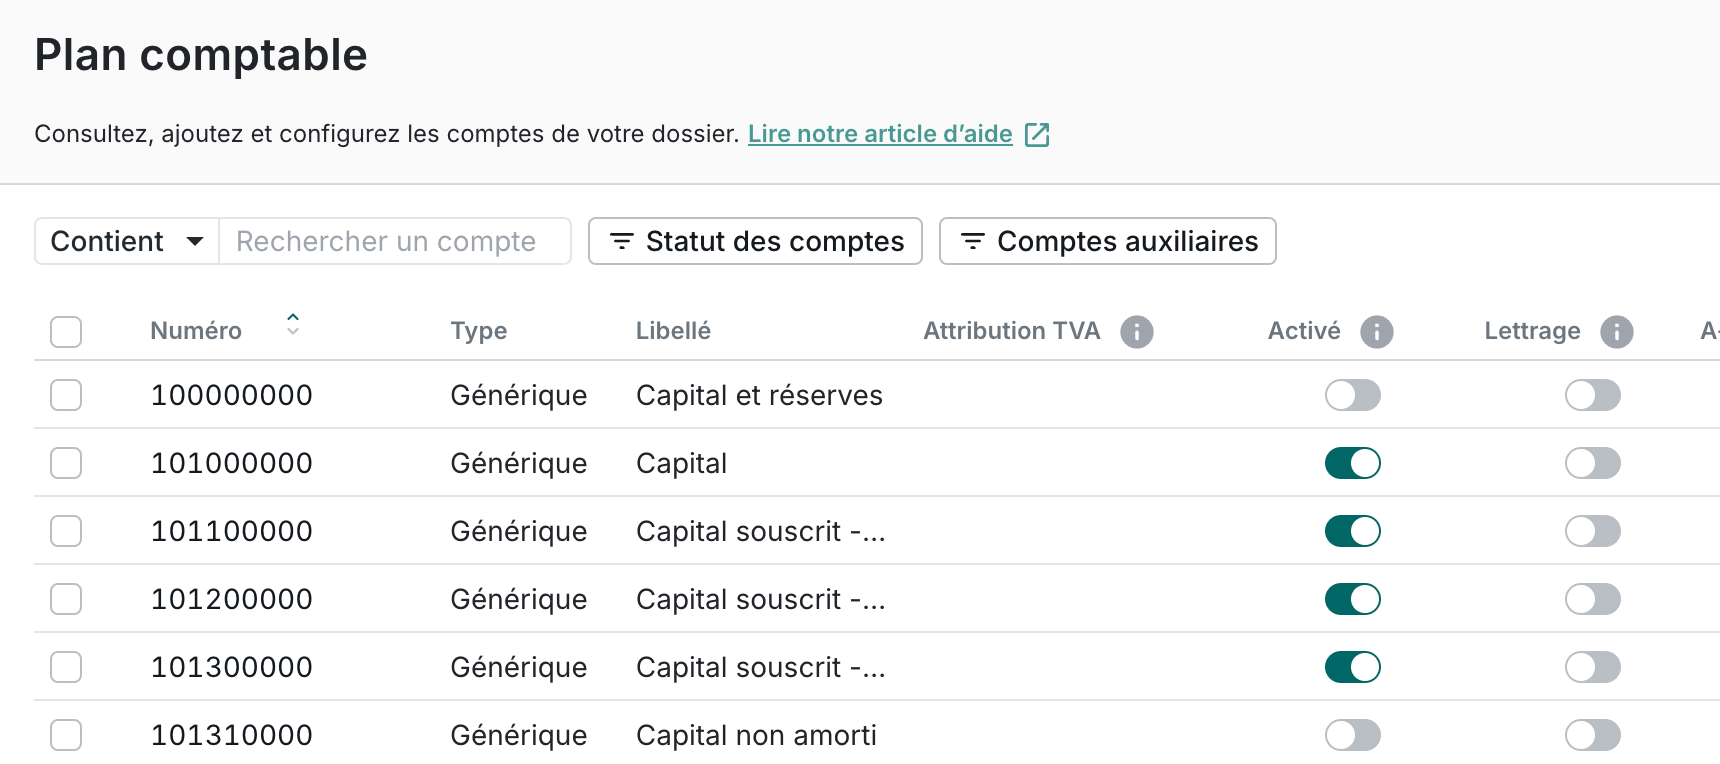
Task: Click the info icon beside Activé header
Action: pyautogui.click(x=1376, y=331)
